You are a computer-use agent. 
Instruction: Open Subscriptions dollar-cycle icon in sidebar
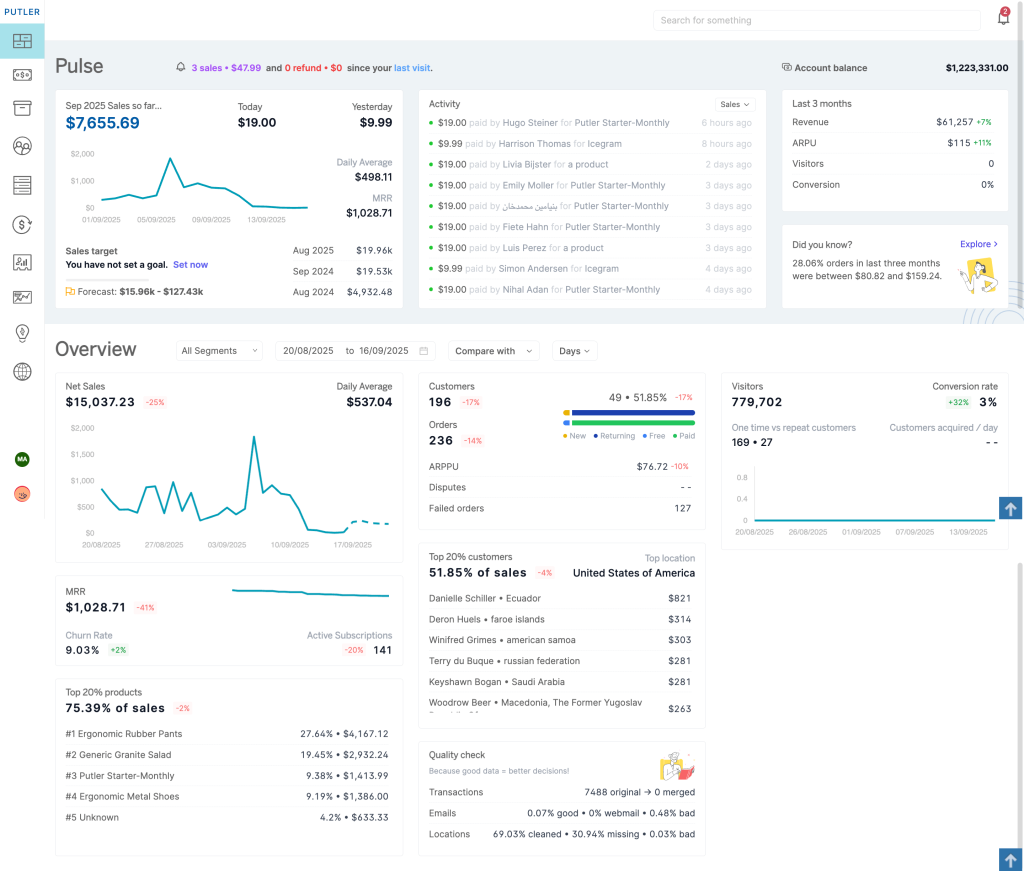click(x=22, y=225)
